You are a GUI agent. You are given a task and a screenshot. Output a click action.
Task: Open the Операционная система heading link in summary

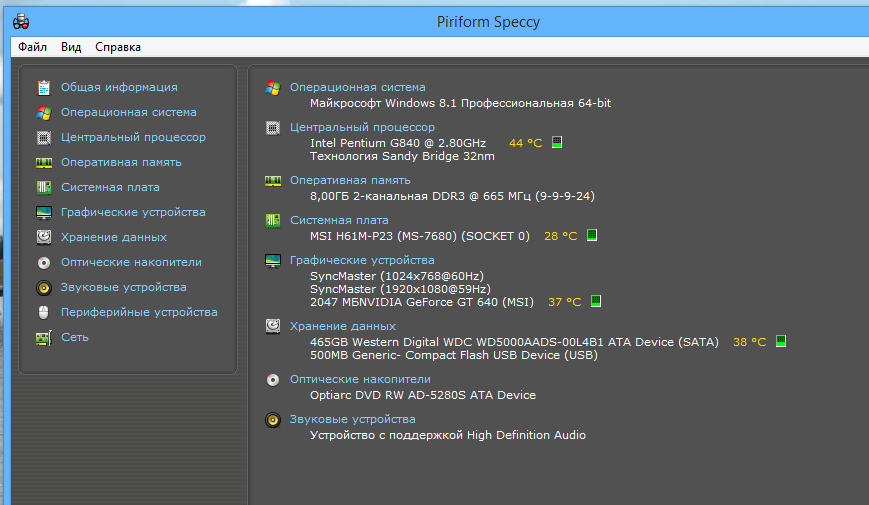click(357, 87)
